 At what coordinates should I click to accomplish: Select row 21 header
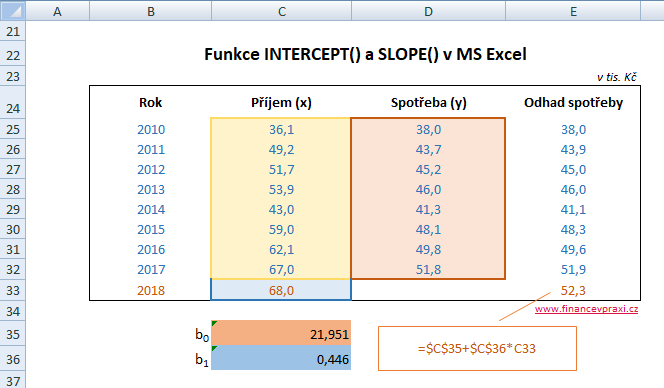pos(13,31)
